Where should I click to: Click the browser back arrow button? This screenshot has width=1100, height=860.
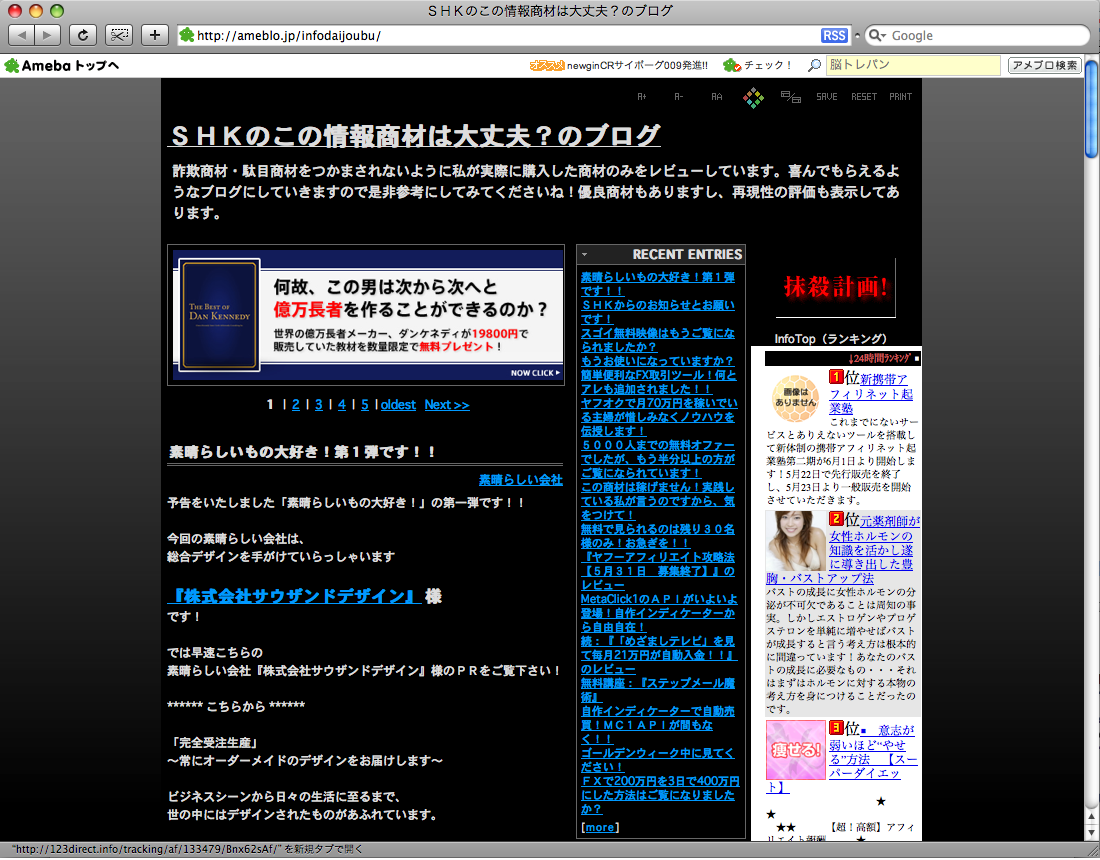22,35
